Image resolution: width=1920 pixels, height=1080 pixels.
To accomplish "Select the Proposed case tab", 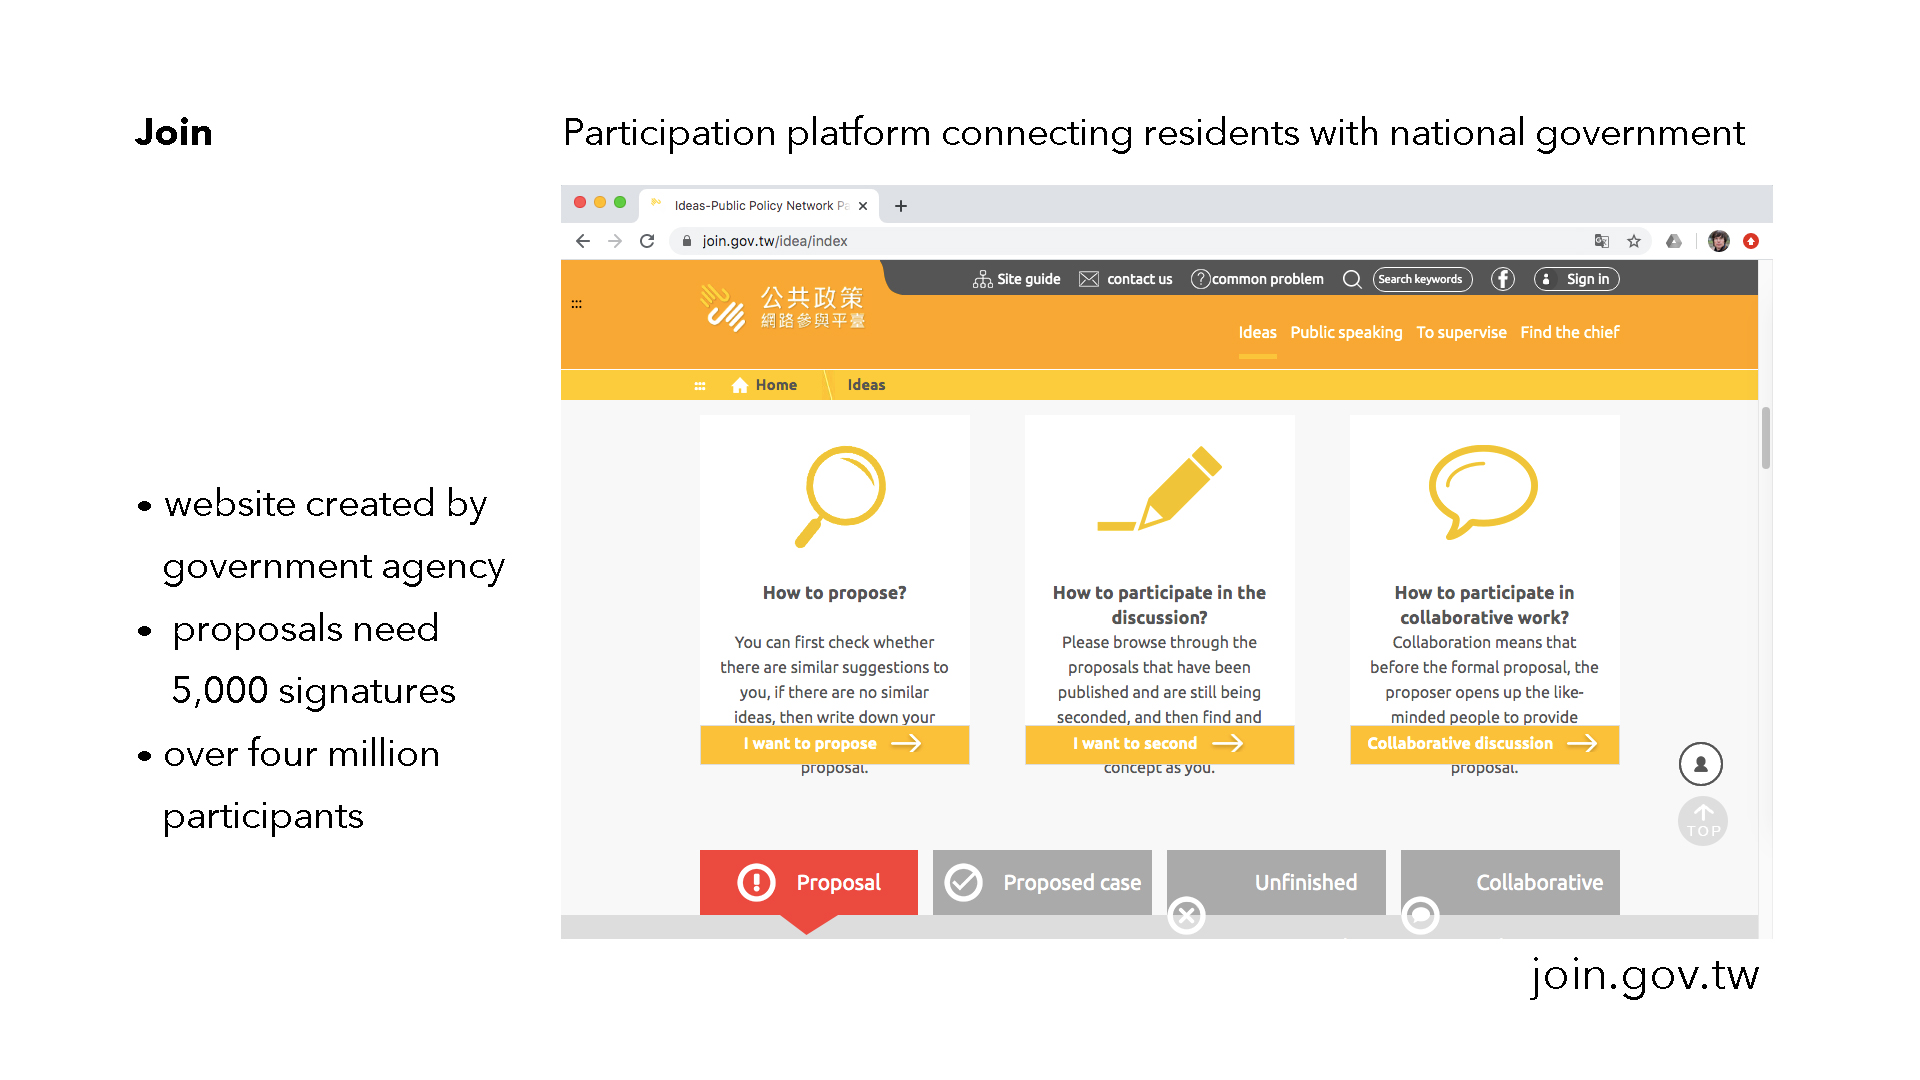I will click(x=1042, y=882).
